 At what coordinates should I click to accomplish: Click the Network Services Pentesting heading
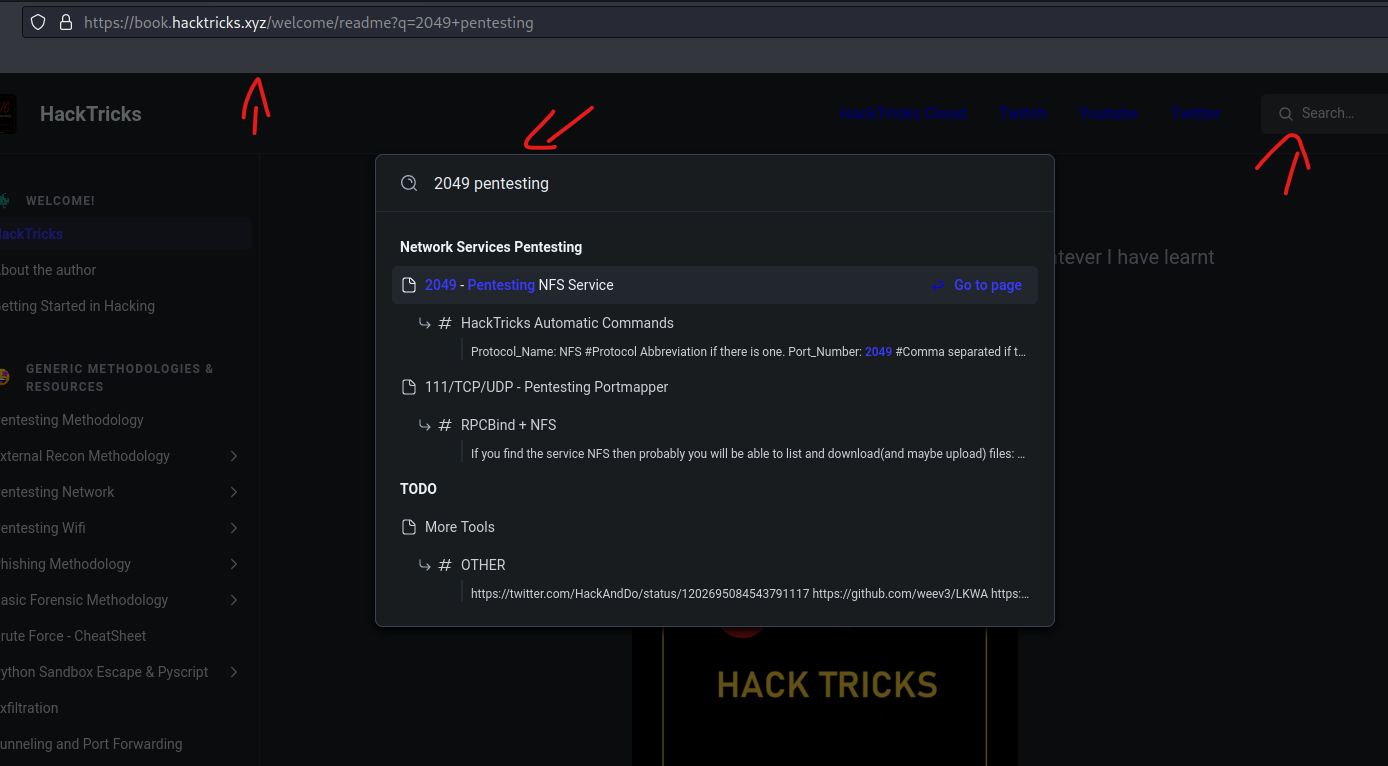pyautogui.click(x=491, y=247)
